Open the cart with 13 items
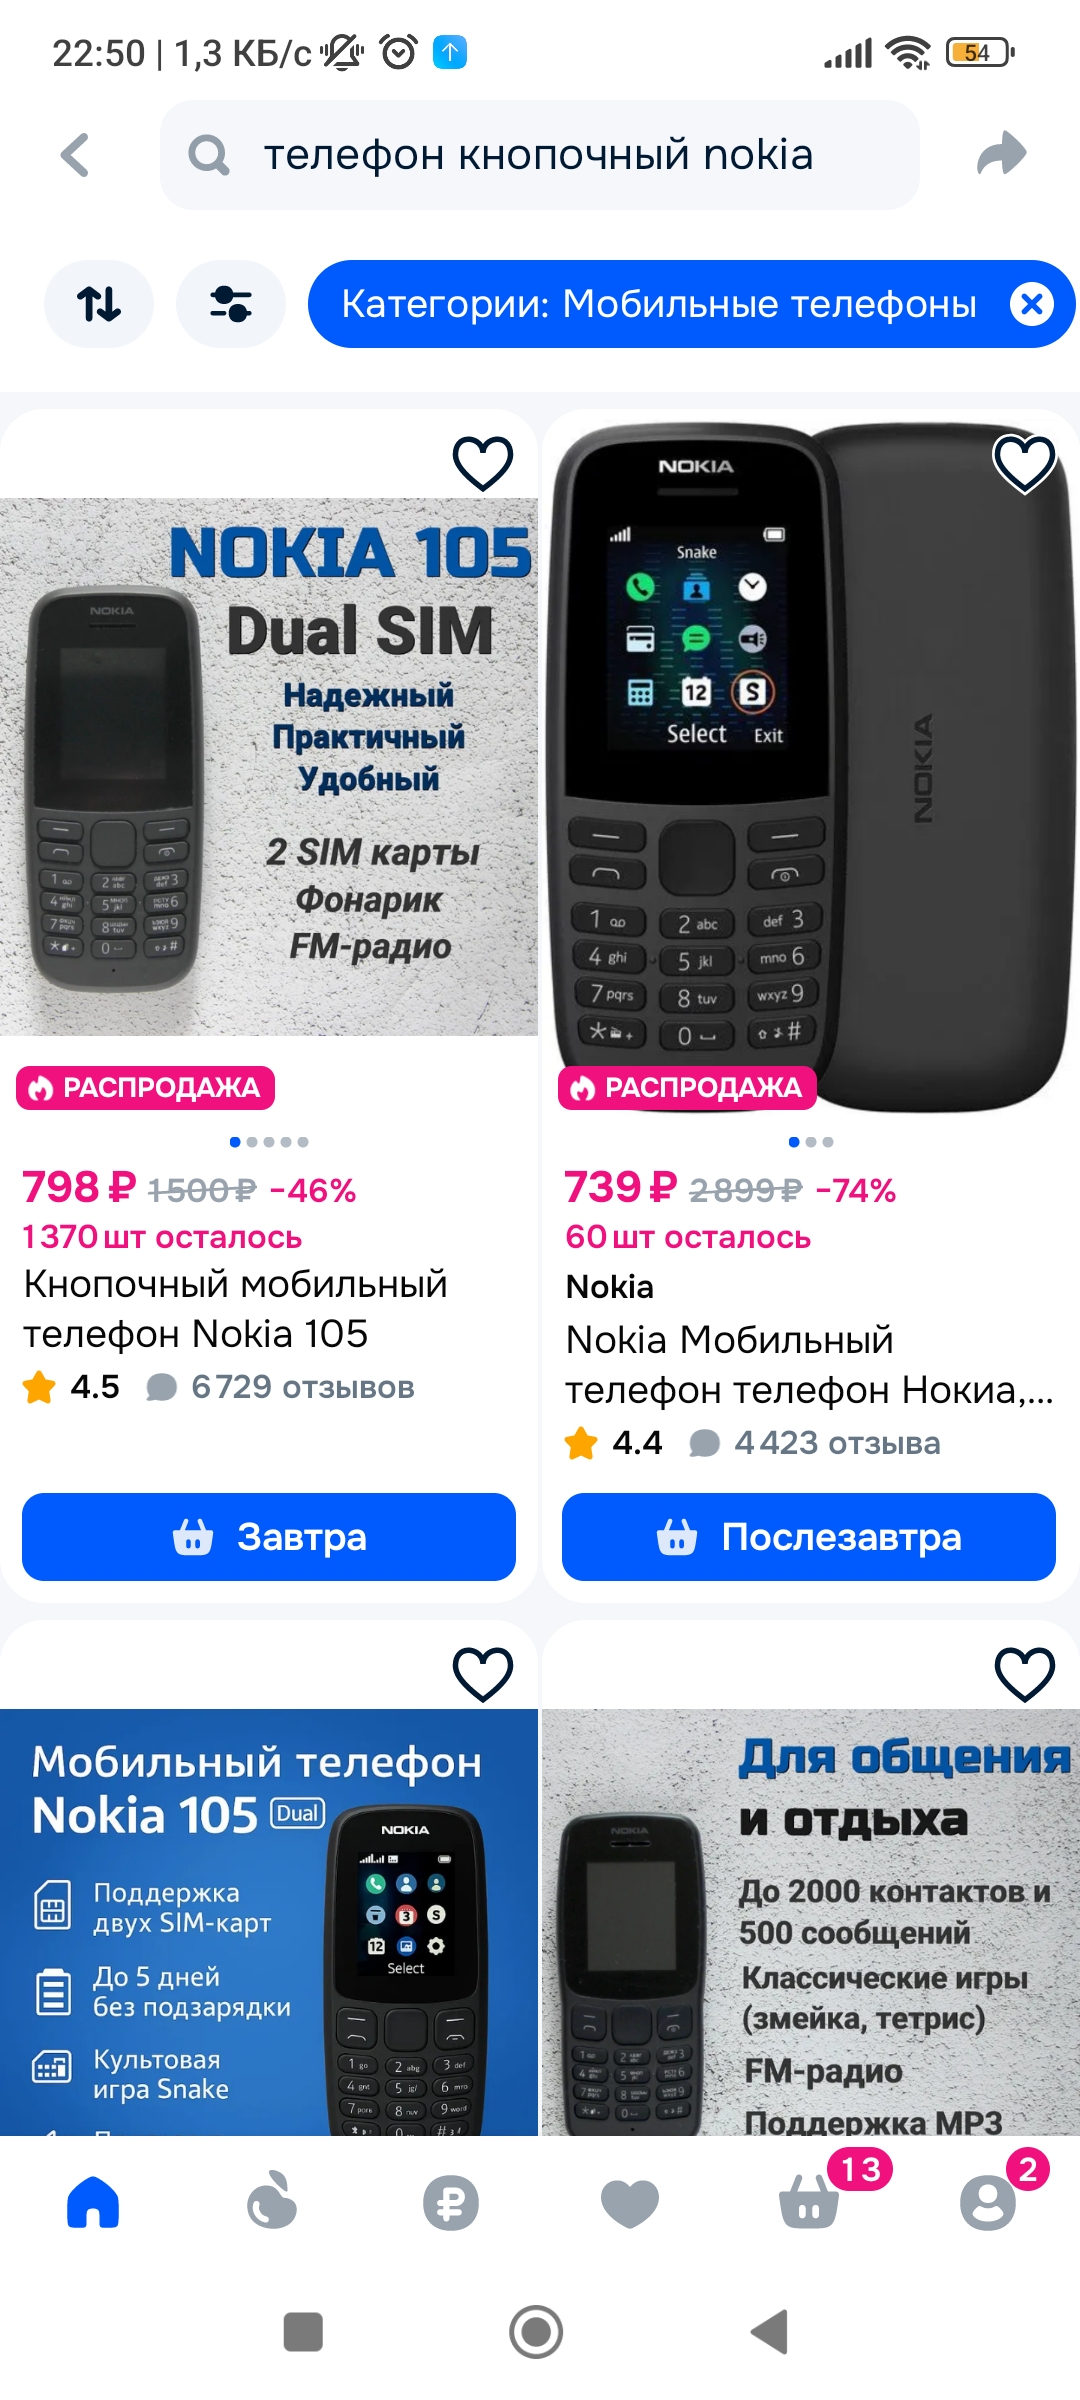 (x=810, y=2203)
